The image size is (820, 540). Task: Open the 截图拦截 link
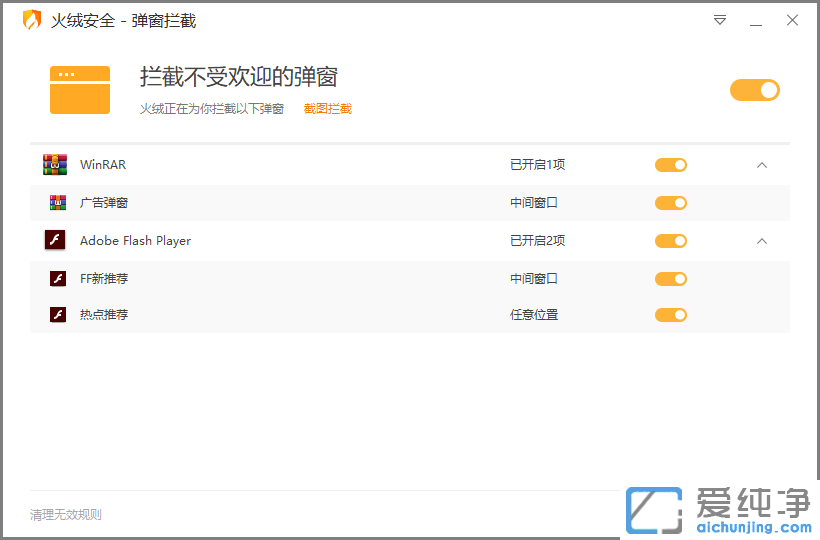[328, 109]
